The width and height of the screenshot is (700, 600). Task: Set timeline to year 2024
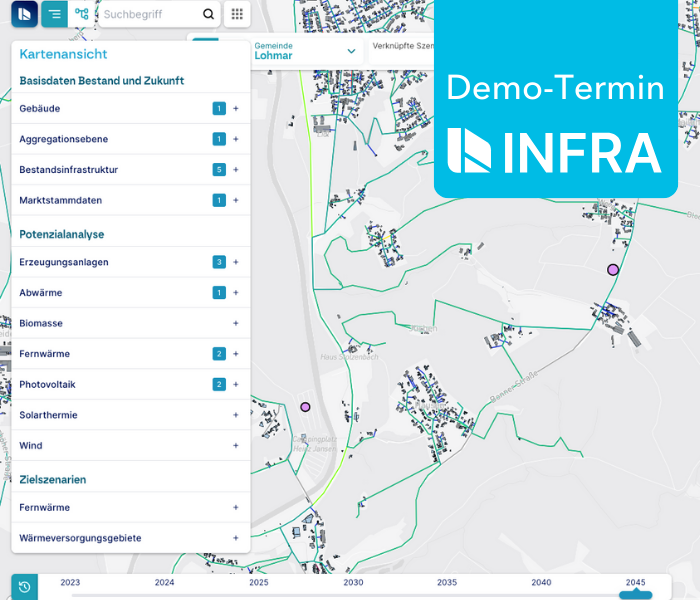[164, 582]
